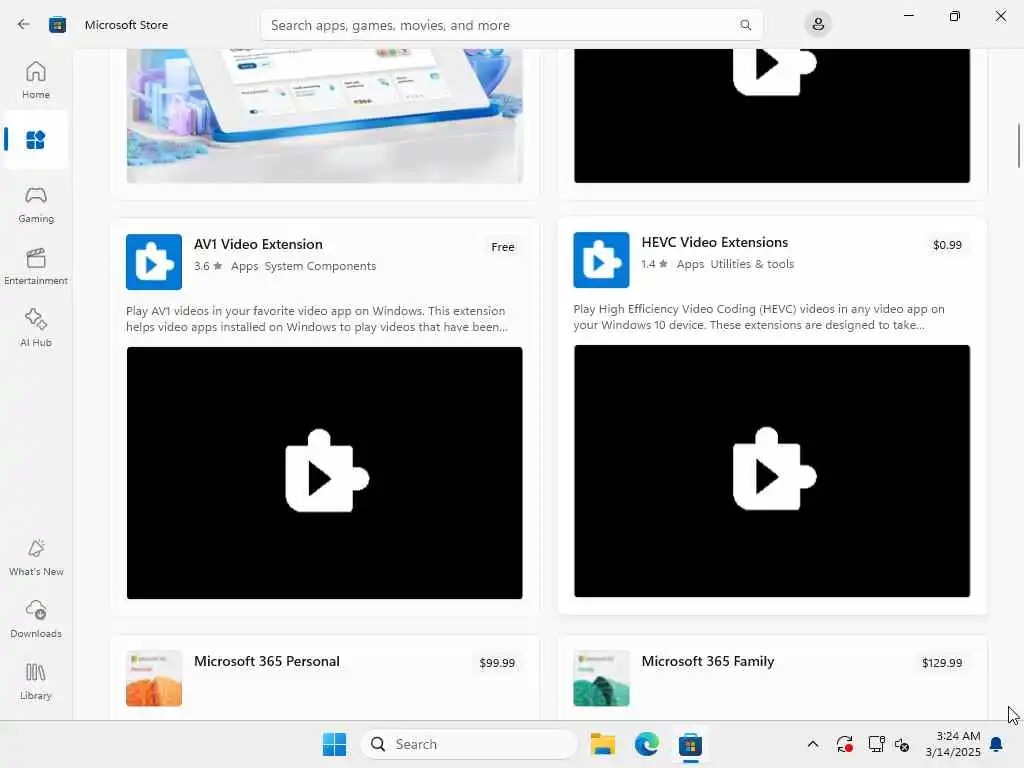This screenshot has height=768, width=1024.
Task: Show hidden system tray icons chevron
Action: pyautogui.click(x=812, y=744)
